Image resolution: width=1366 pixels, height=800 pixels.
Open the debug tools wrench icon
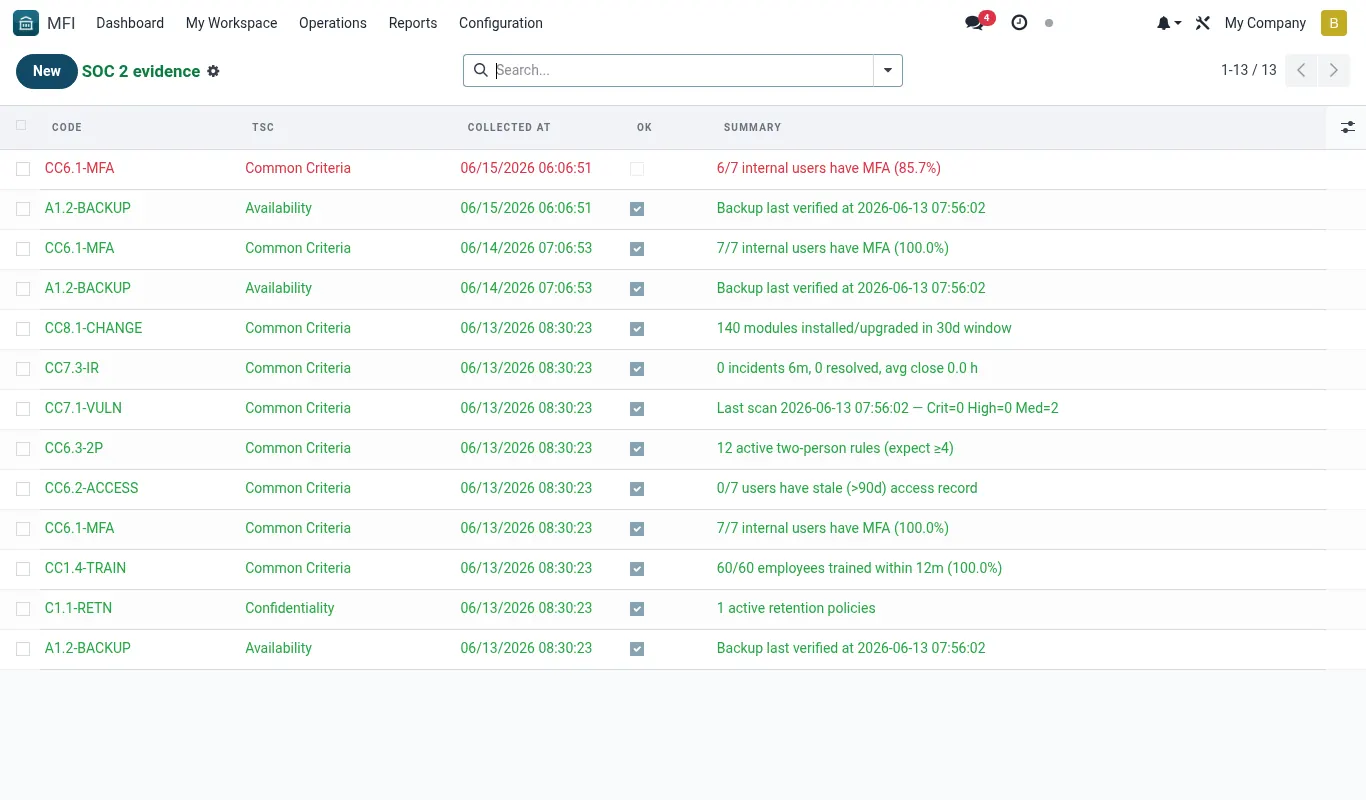[1203, 23]
